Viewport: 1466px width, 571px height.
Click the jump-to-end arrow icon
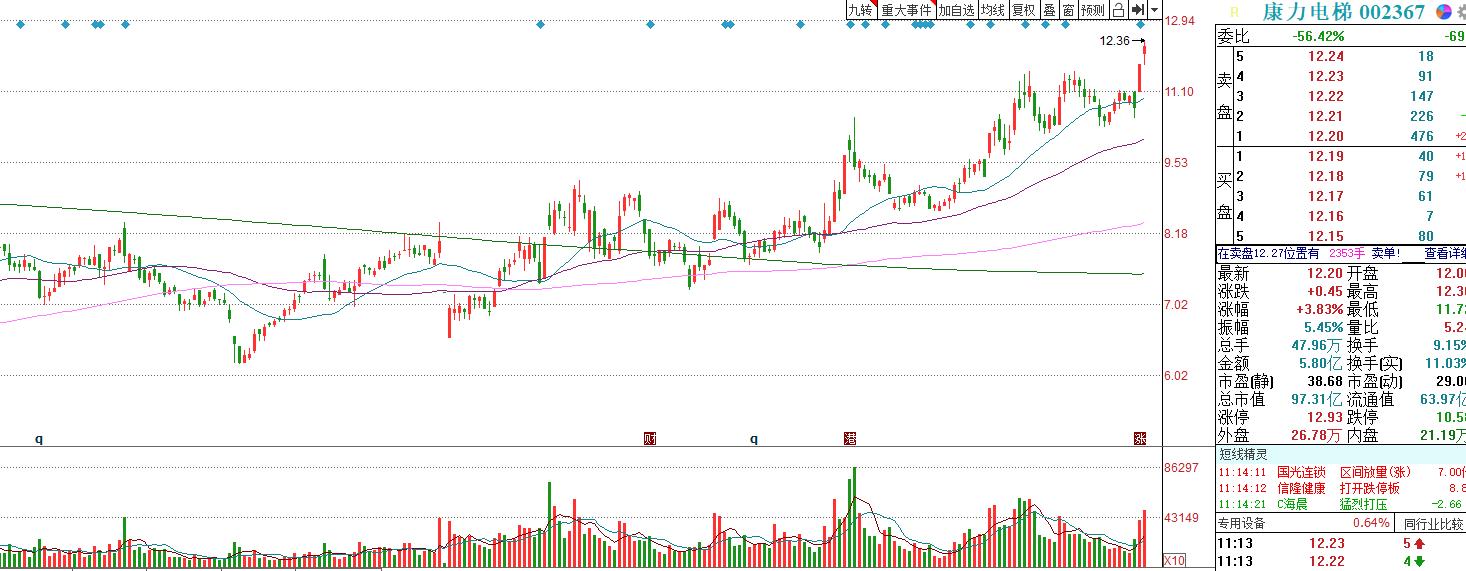pyautogui.click(x=1137, y=10)
